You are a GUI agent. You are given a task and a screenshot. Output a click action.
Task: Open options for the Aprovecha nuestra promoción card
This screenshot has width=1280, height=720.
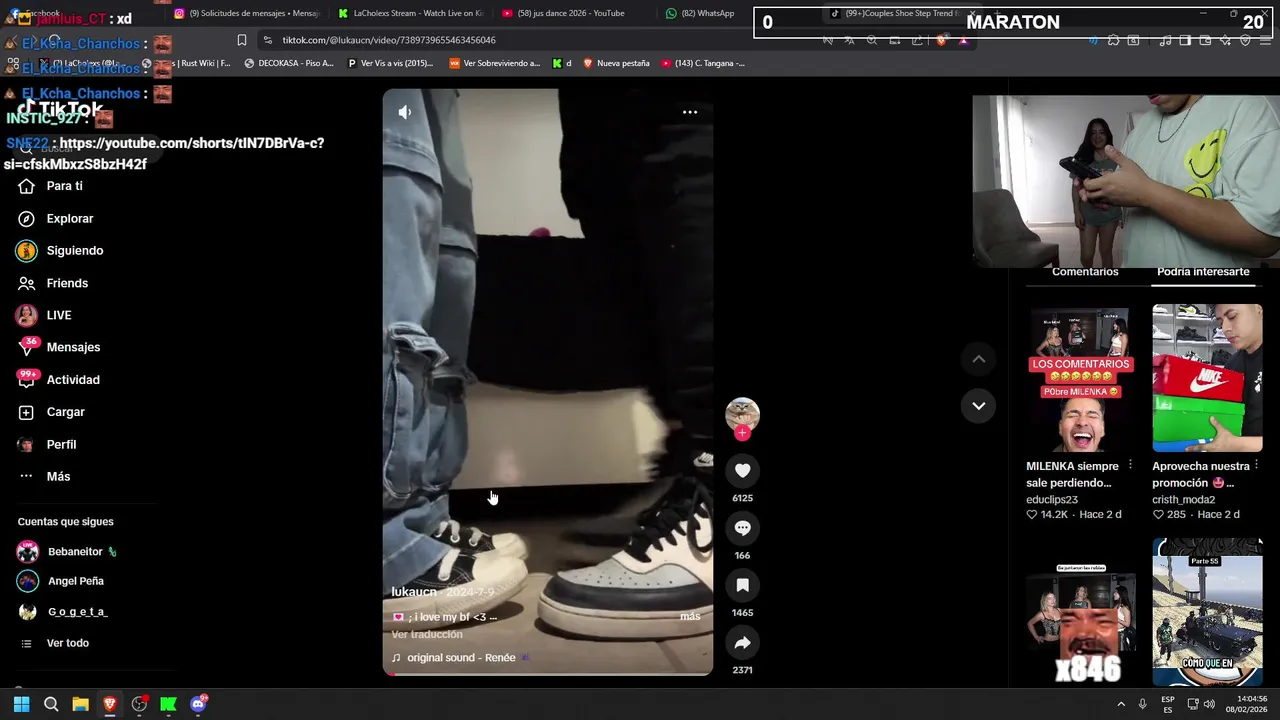(1257, 465)
